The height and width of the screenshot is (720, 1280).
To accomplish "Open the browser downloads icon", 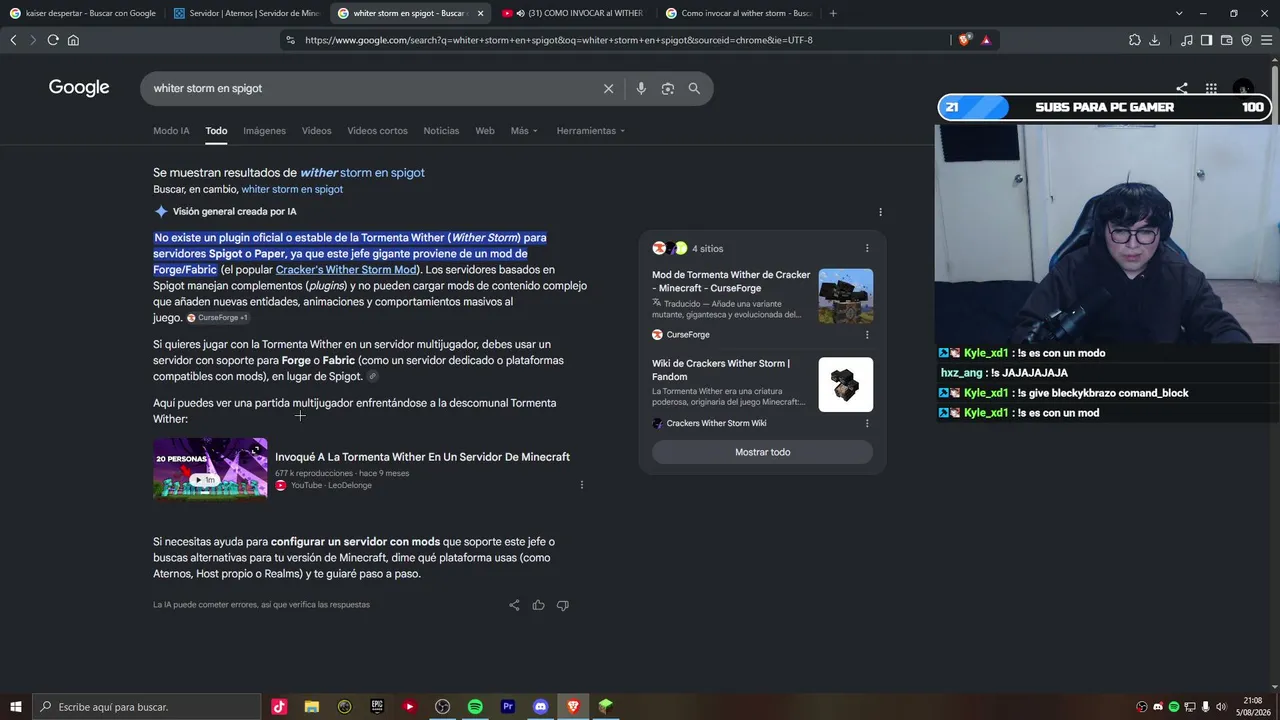I will (1154, 40).
